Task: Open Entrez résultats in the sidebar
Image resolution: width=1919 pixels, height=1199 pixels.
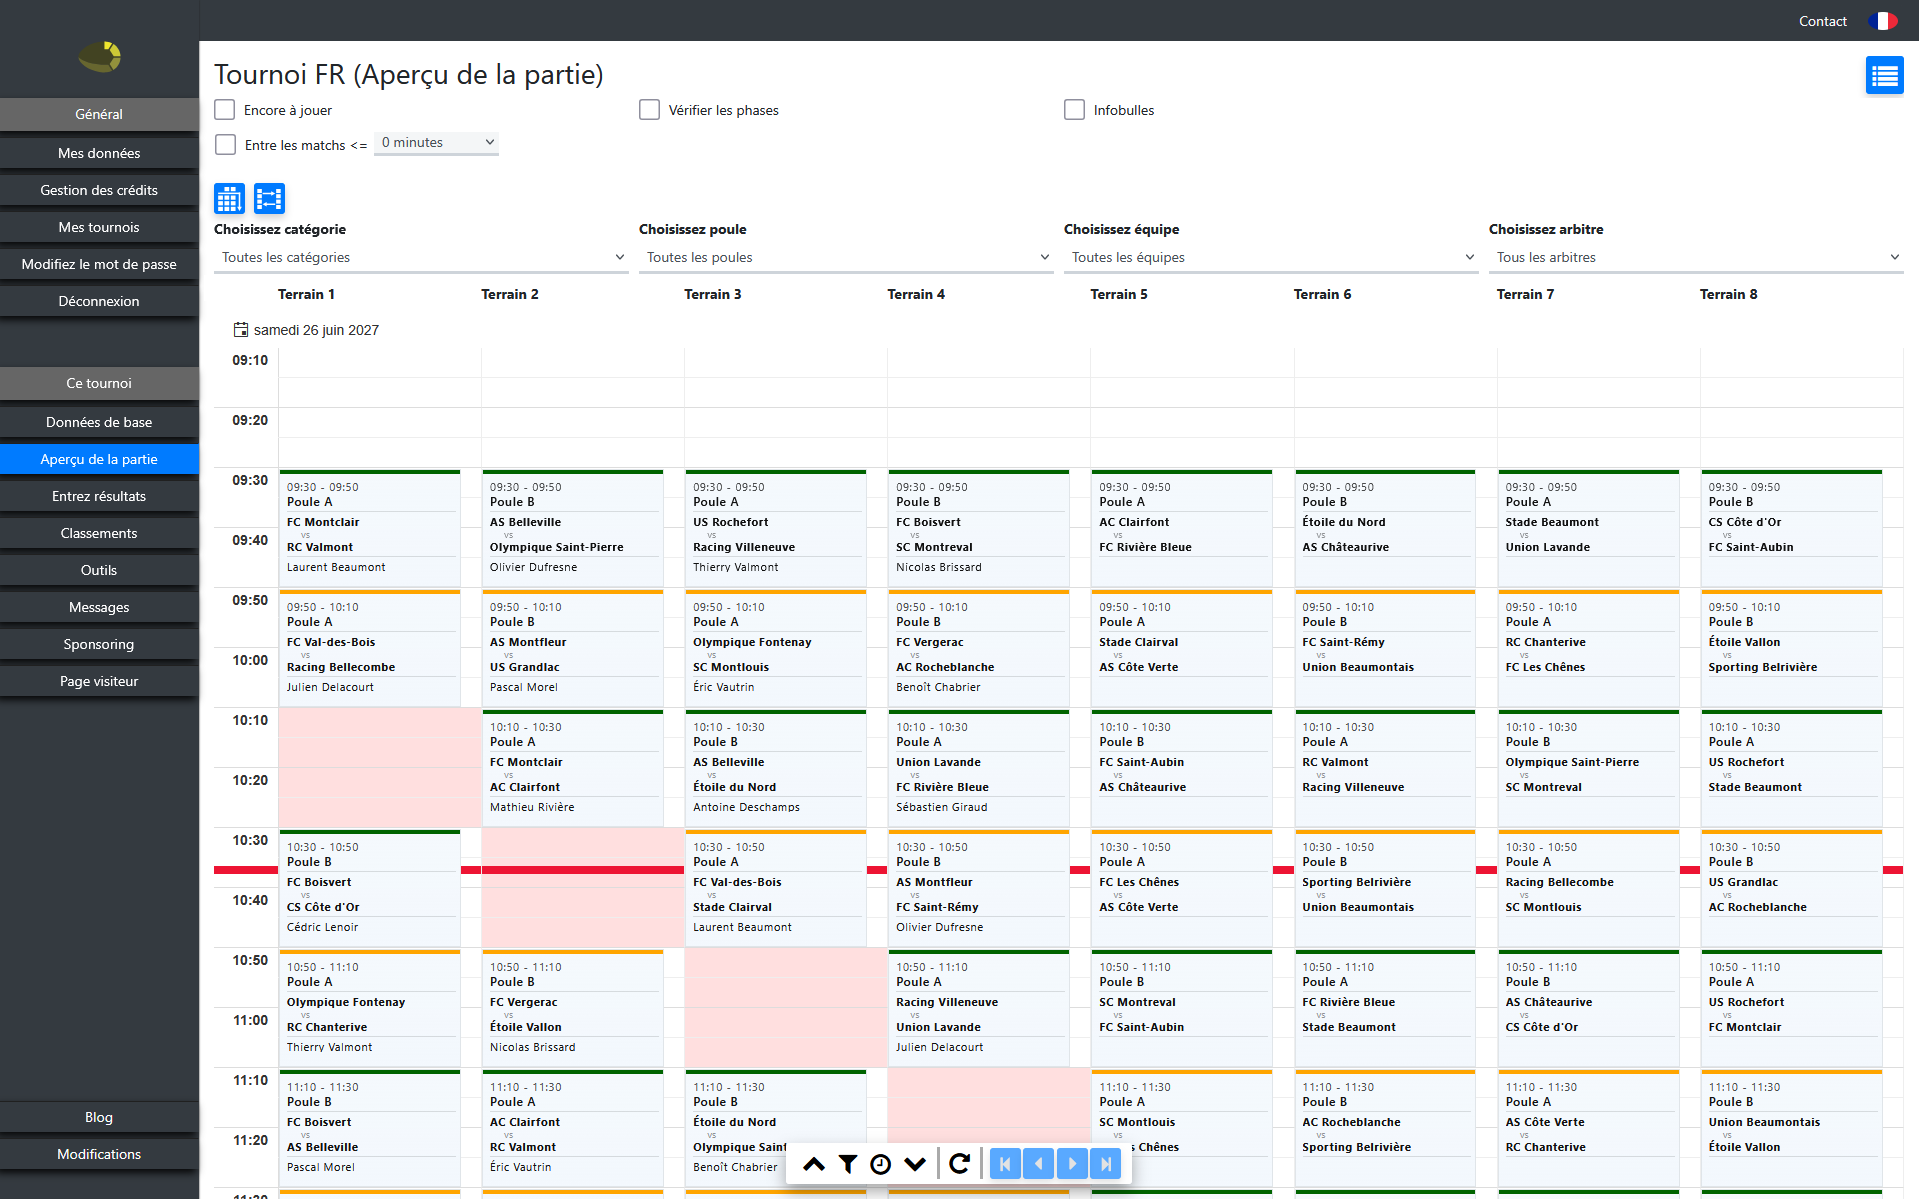Action: tap(99, 496)
